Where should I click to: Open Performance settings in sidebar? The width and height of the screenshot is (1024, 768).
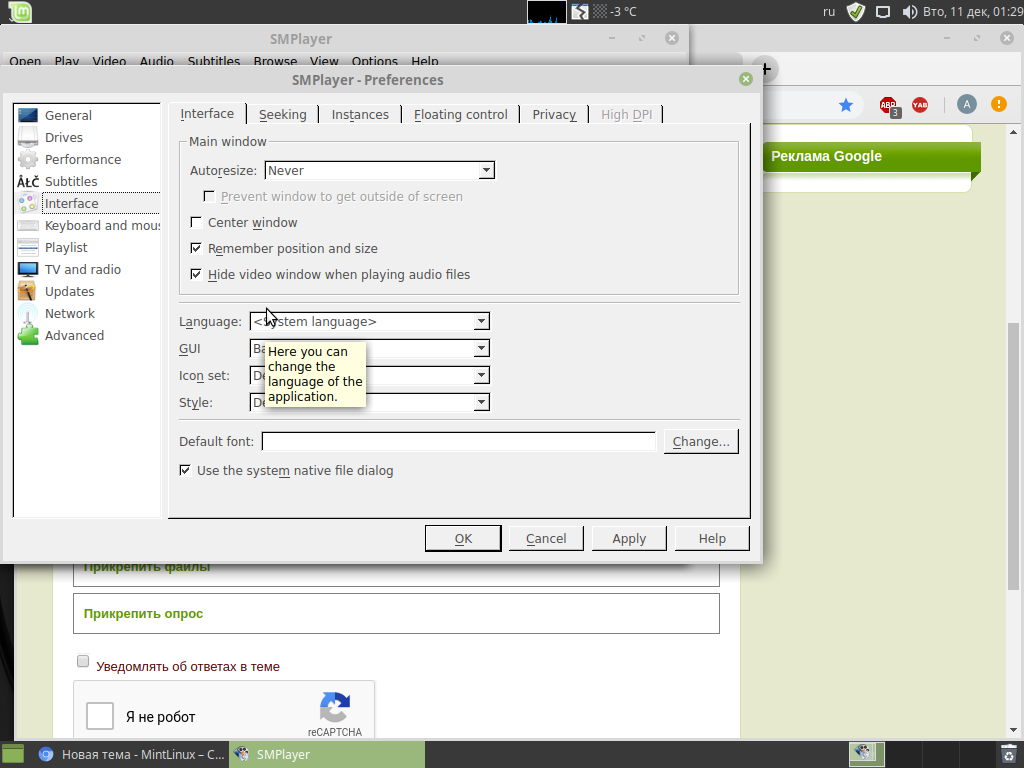pos(82,160)
